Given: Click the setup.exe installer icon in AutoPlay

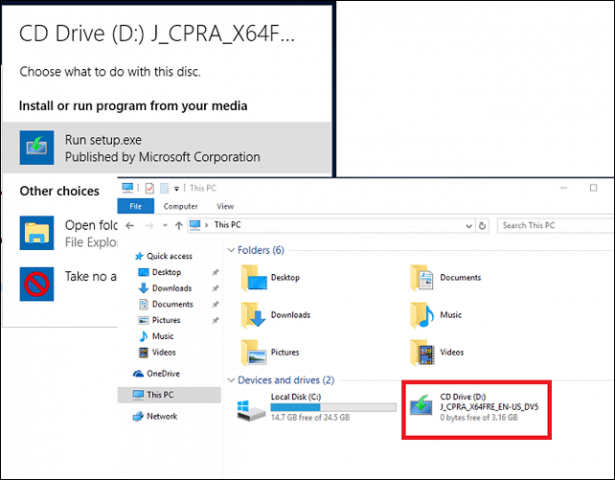Looking at the screenshot, I should (x=37, y=148).
